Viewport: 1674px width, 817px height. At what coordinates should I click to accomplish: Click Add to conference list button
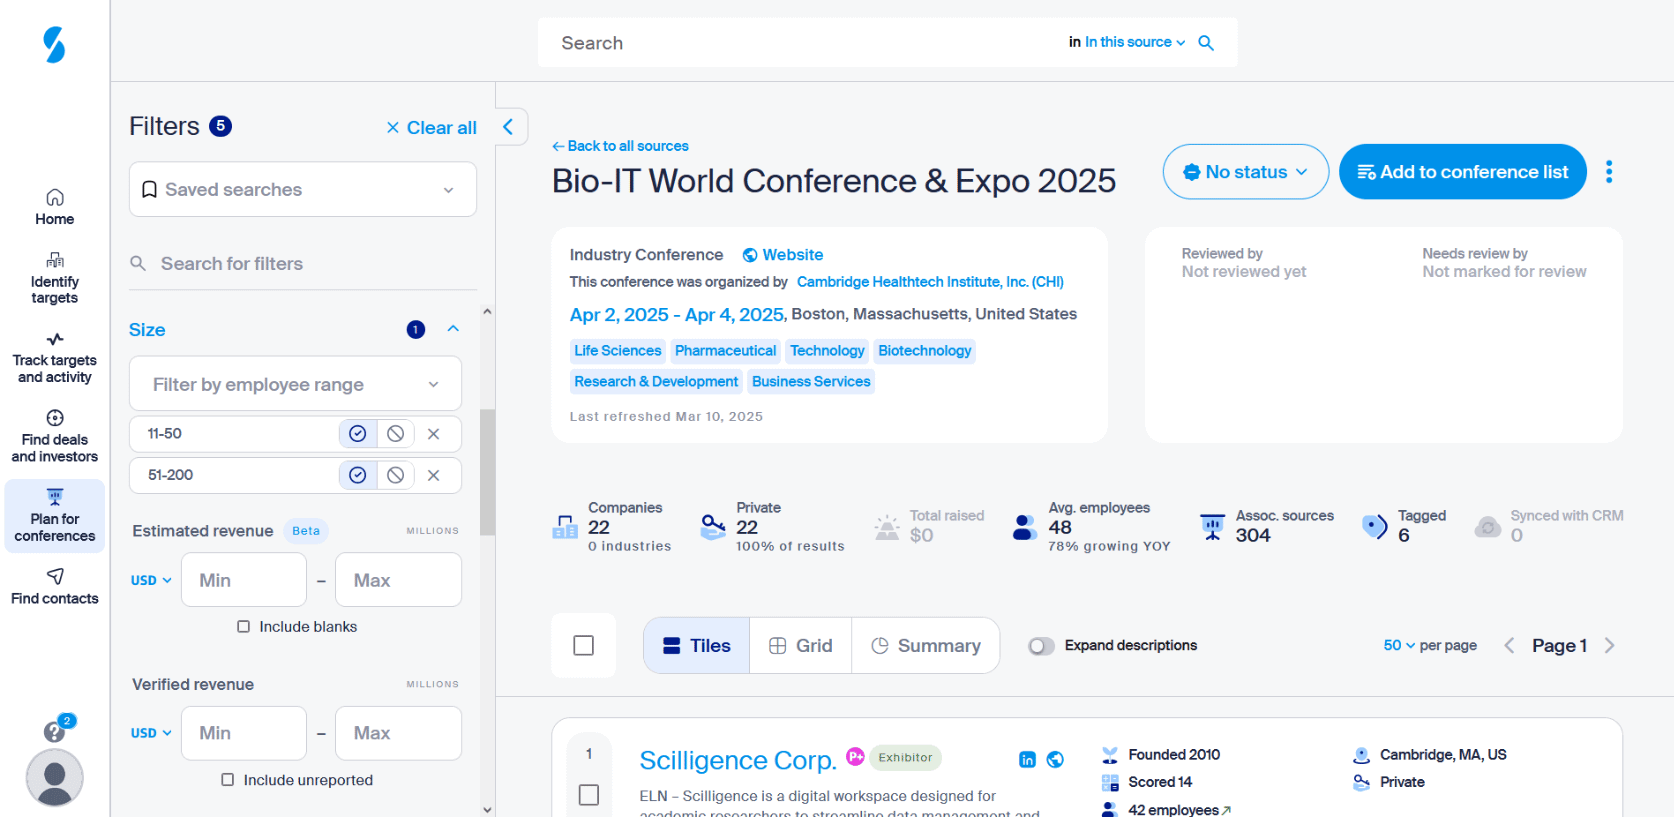click(1462, 172)
